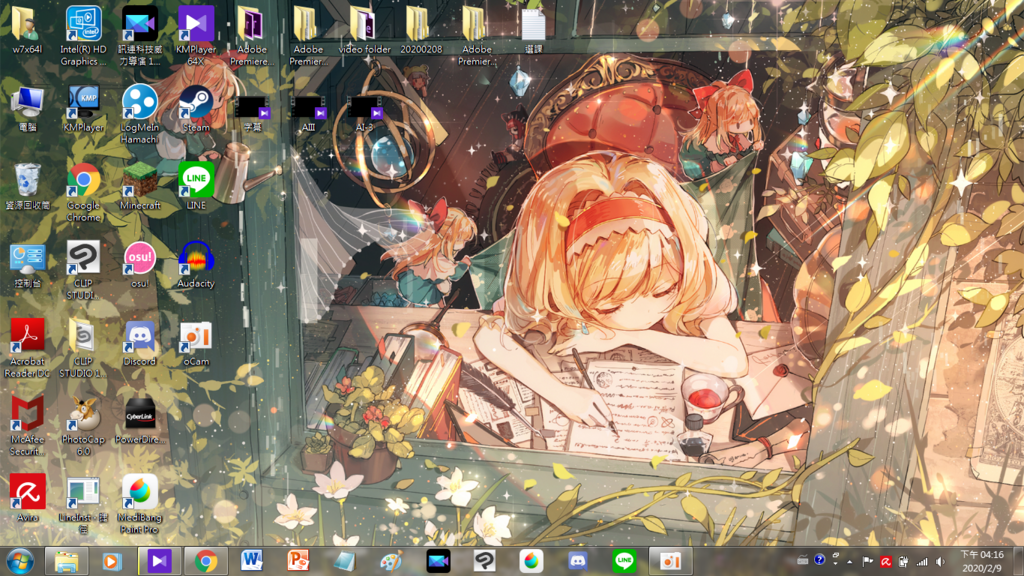
Task: Open the language bar help icon
Action: (x=820, y=560)
